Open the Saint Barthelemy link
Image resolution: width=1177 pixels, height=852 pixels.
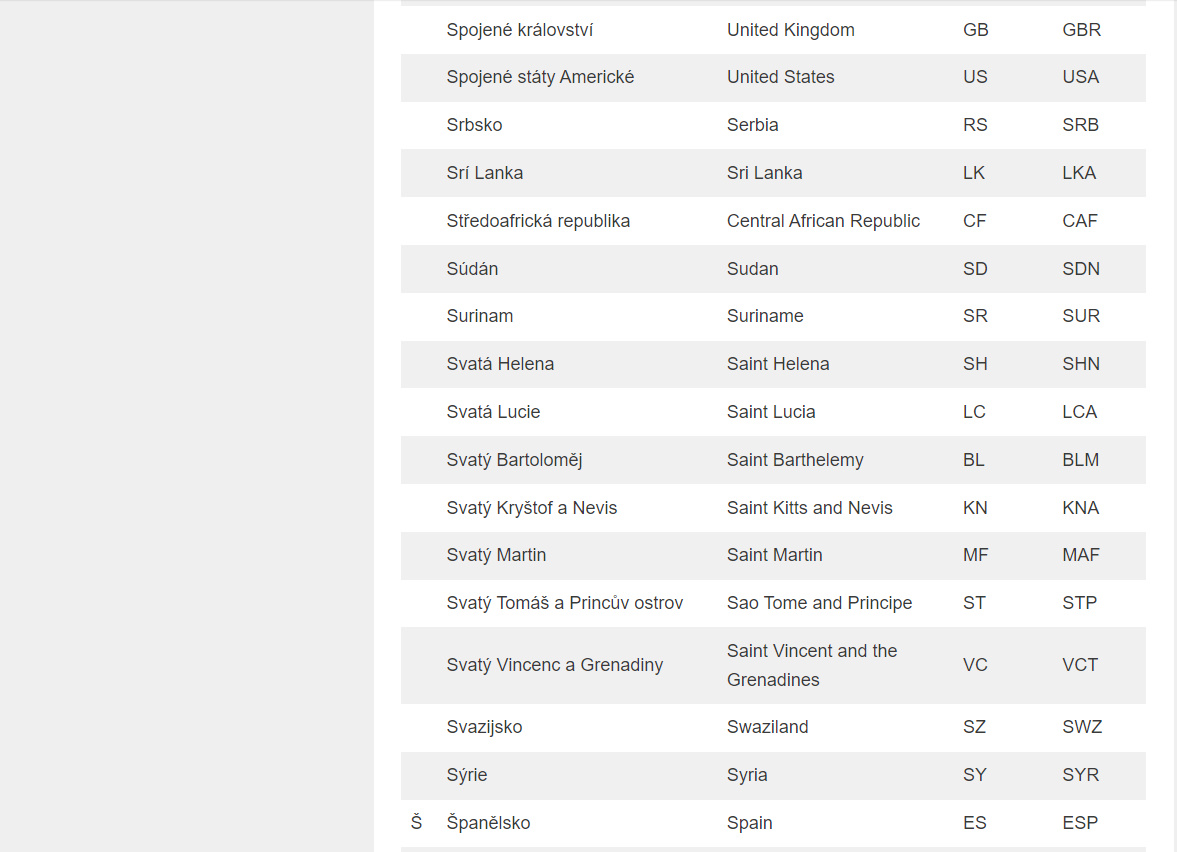(x=795, y=460)
